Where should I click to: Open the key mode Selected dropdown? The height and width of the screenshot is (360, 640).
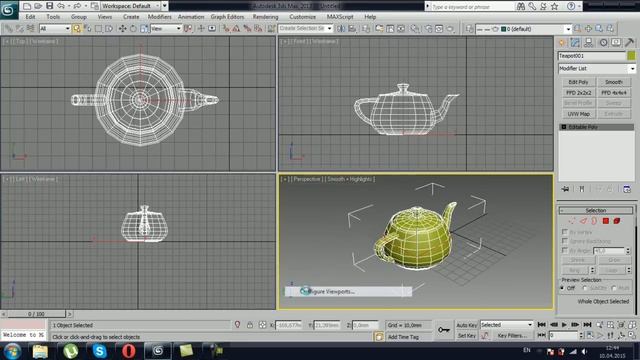pos(507,325)
